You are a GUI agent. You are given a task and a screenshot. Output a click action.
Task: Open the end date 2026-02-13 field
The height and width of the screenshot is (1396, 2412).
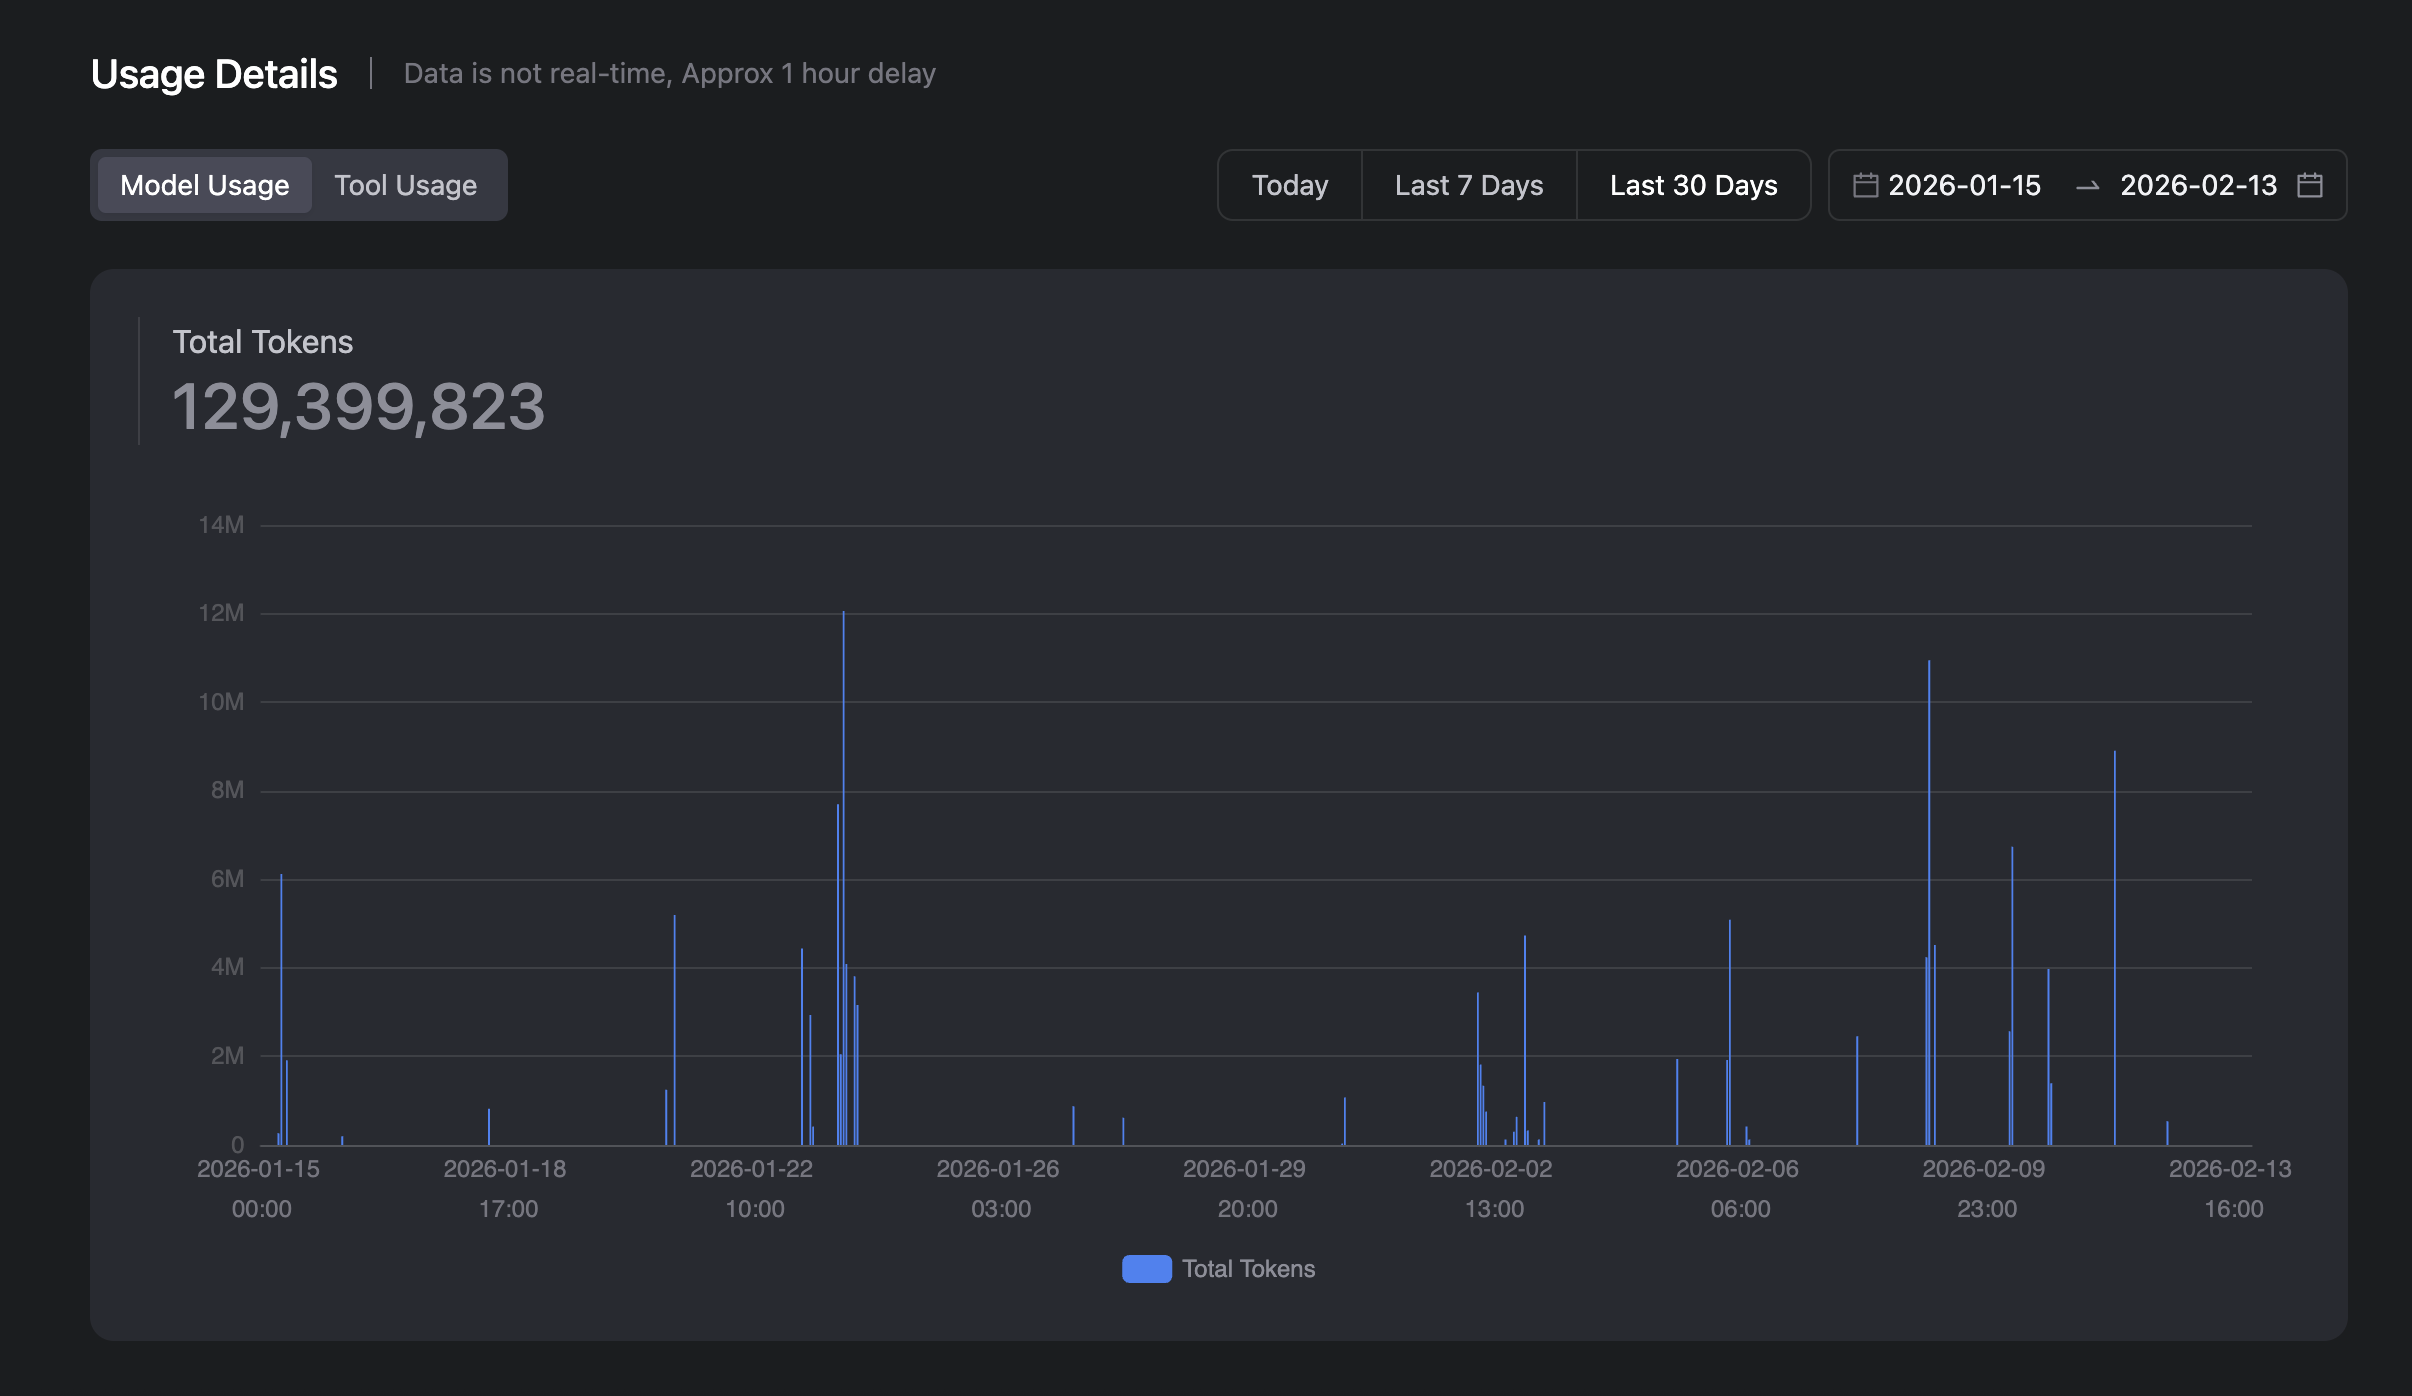[x=2198, y=185]
